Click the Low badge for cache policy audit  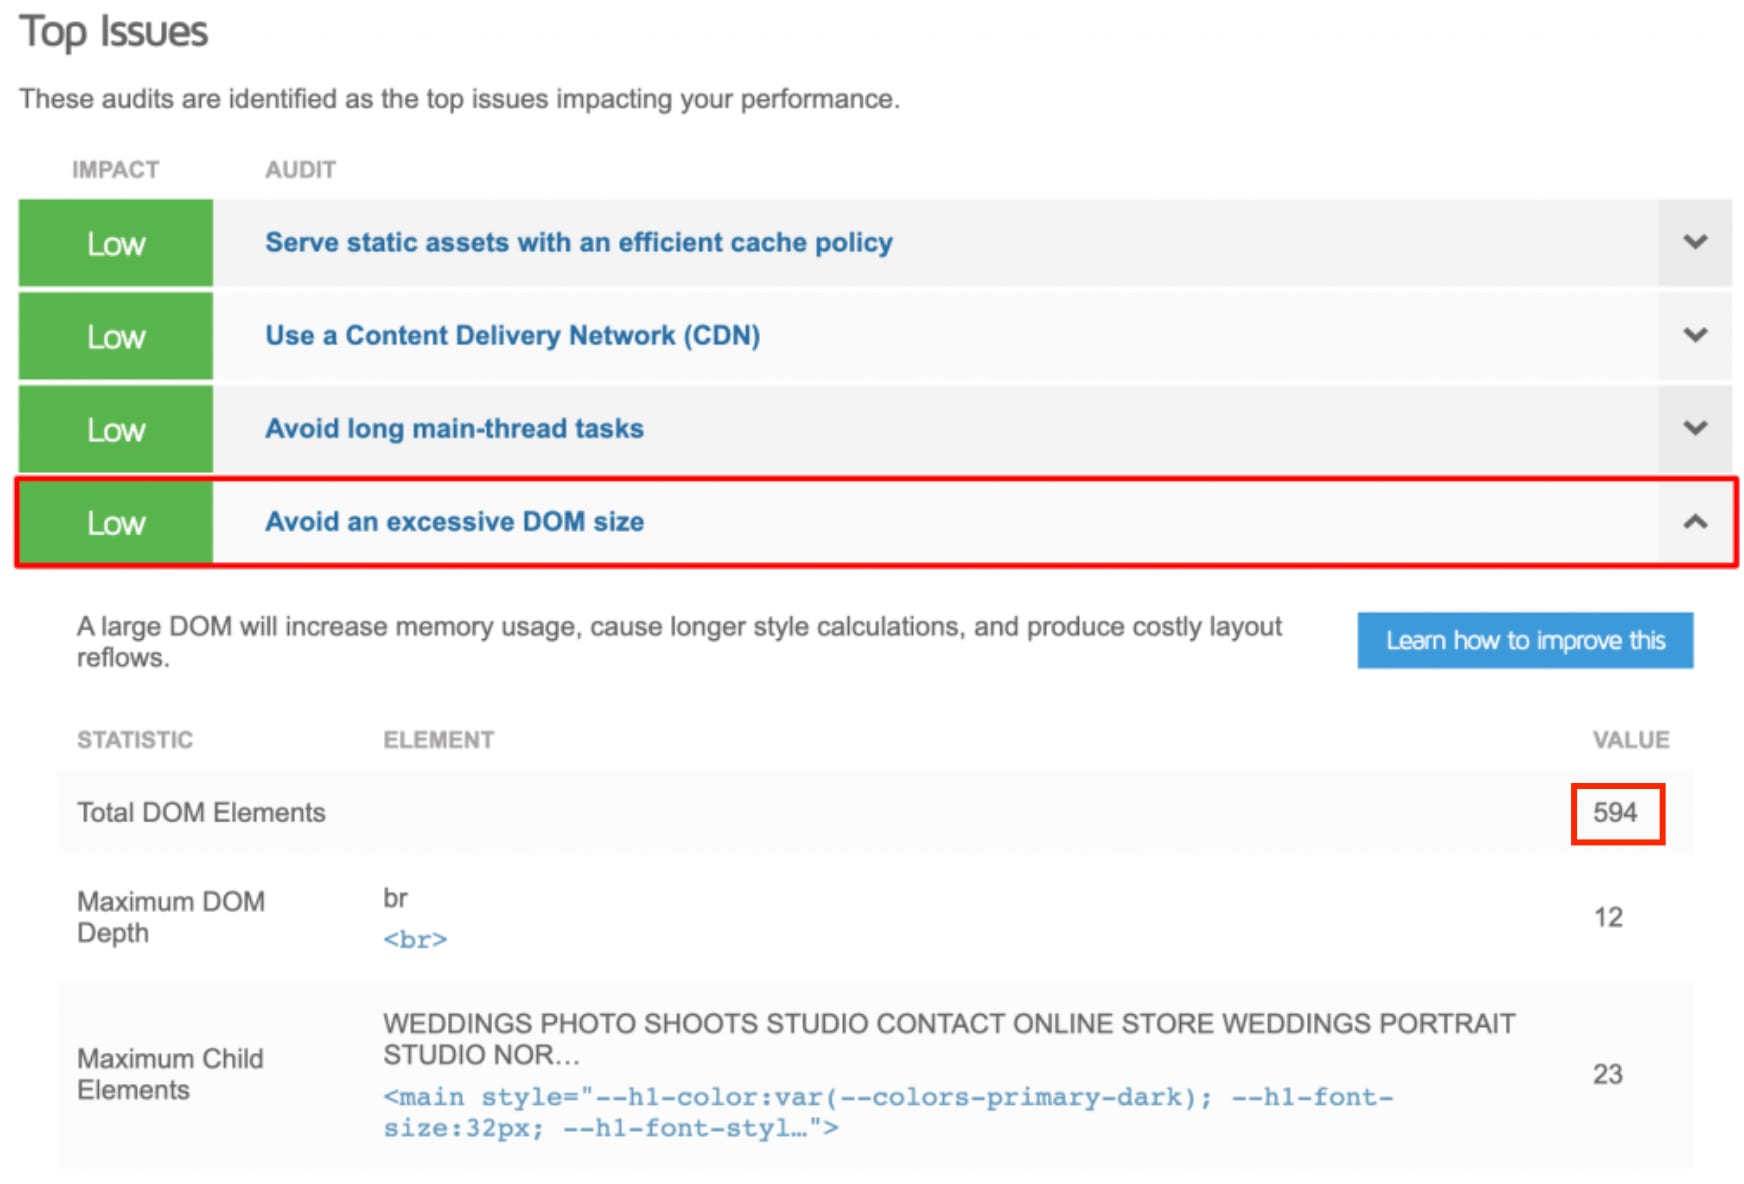[114, 242]
